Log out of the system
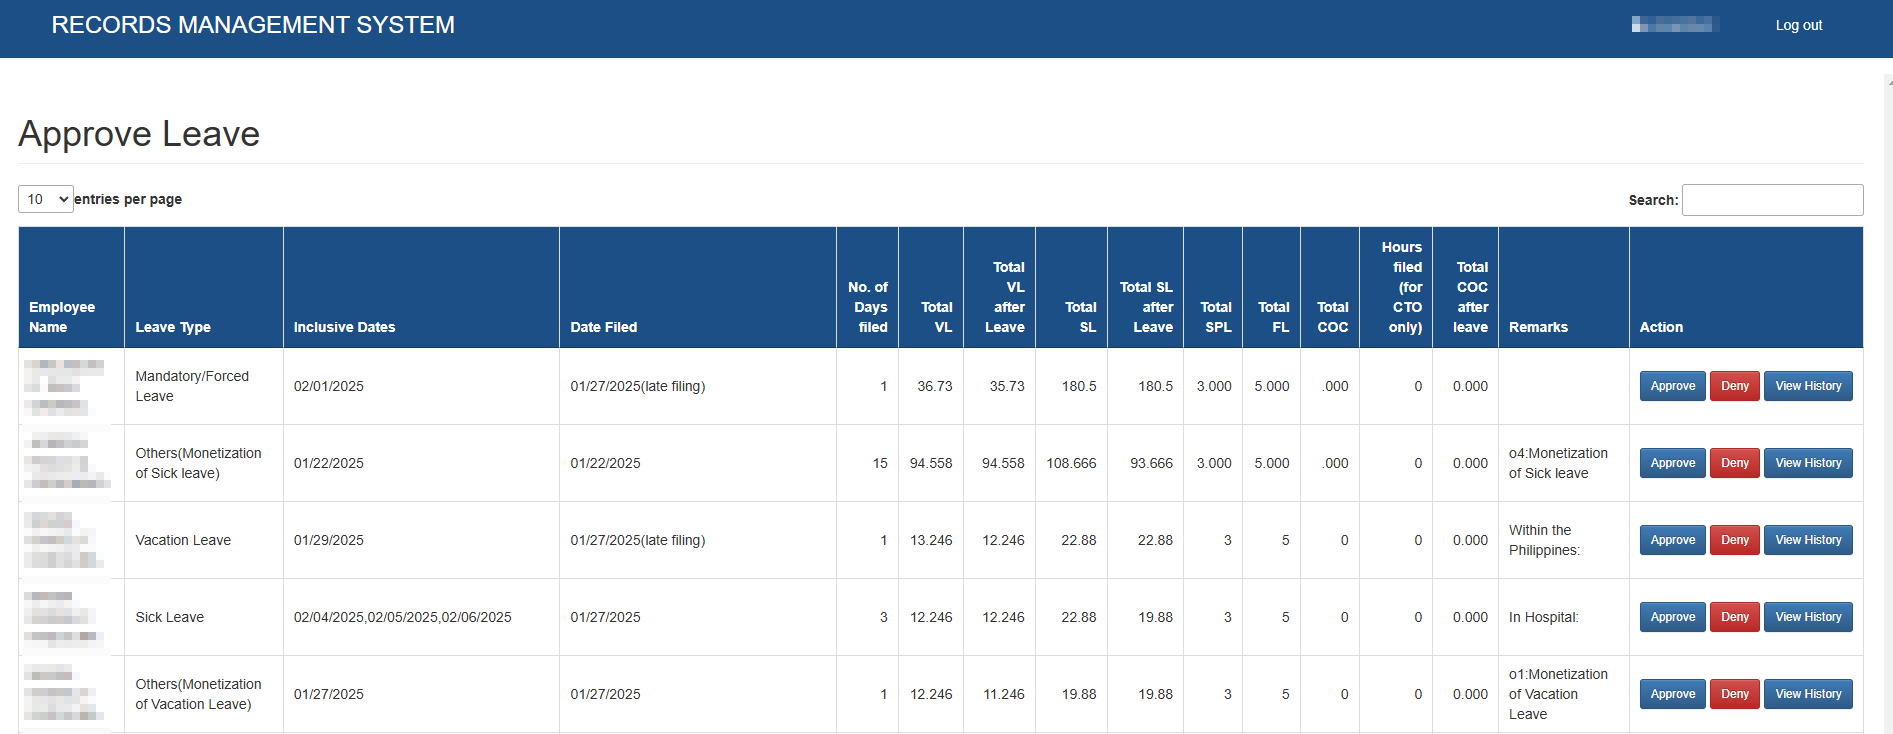This screenshot has height=734, width=1893. point(1798,25)
